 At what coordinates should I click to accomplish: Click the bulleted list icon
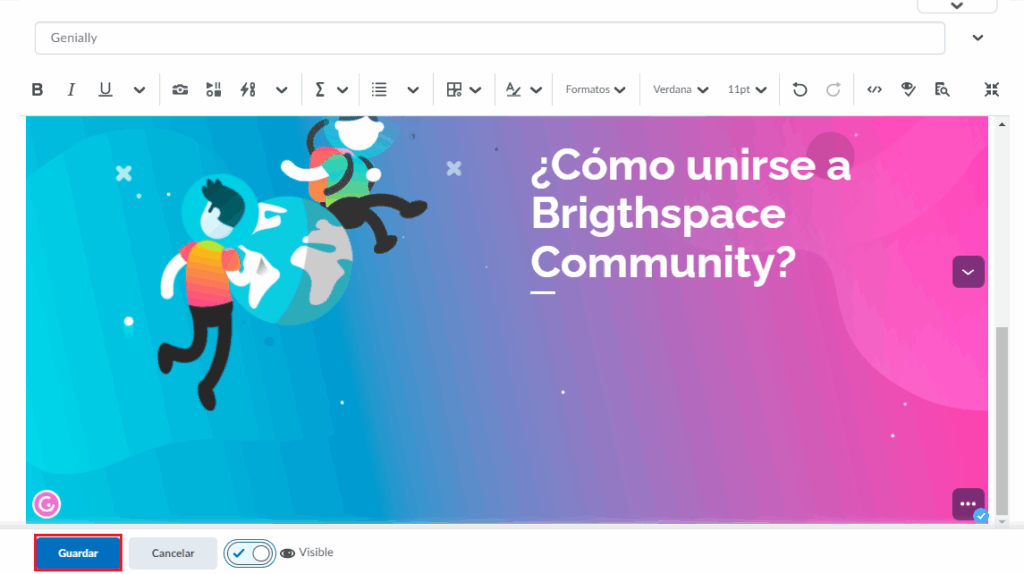379,90
